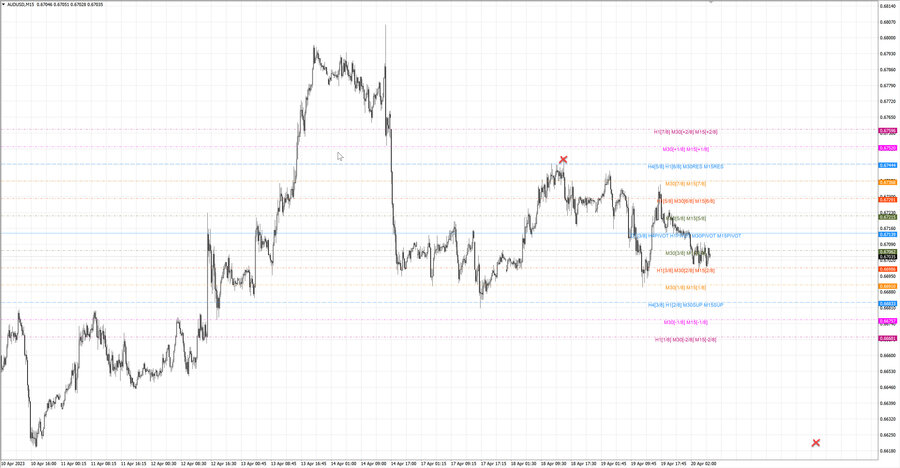Click the blue 0.66833 support price tag
900x468 pixels.
887,304
